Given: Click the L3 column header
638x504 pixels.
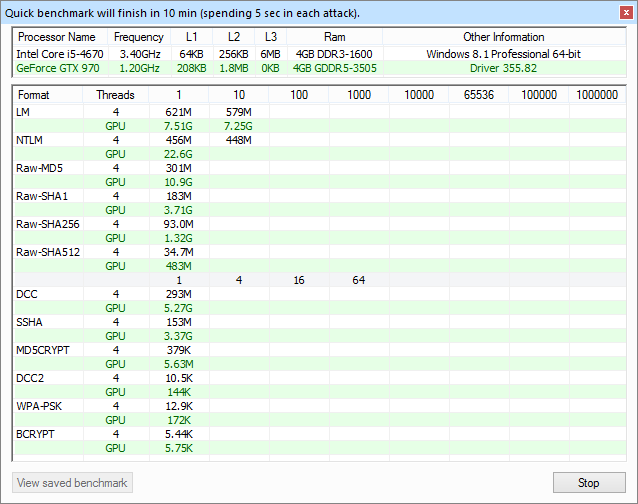Looking at the screenshot, I should (x=271, y=37).
